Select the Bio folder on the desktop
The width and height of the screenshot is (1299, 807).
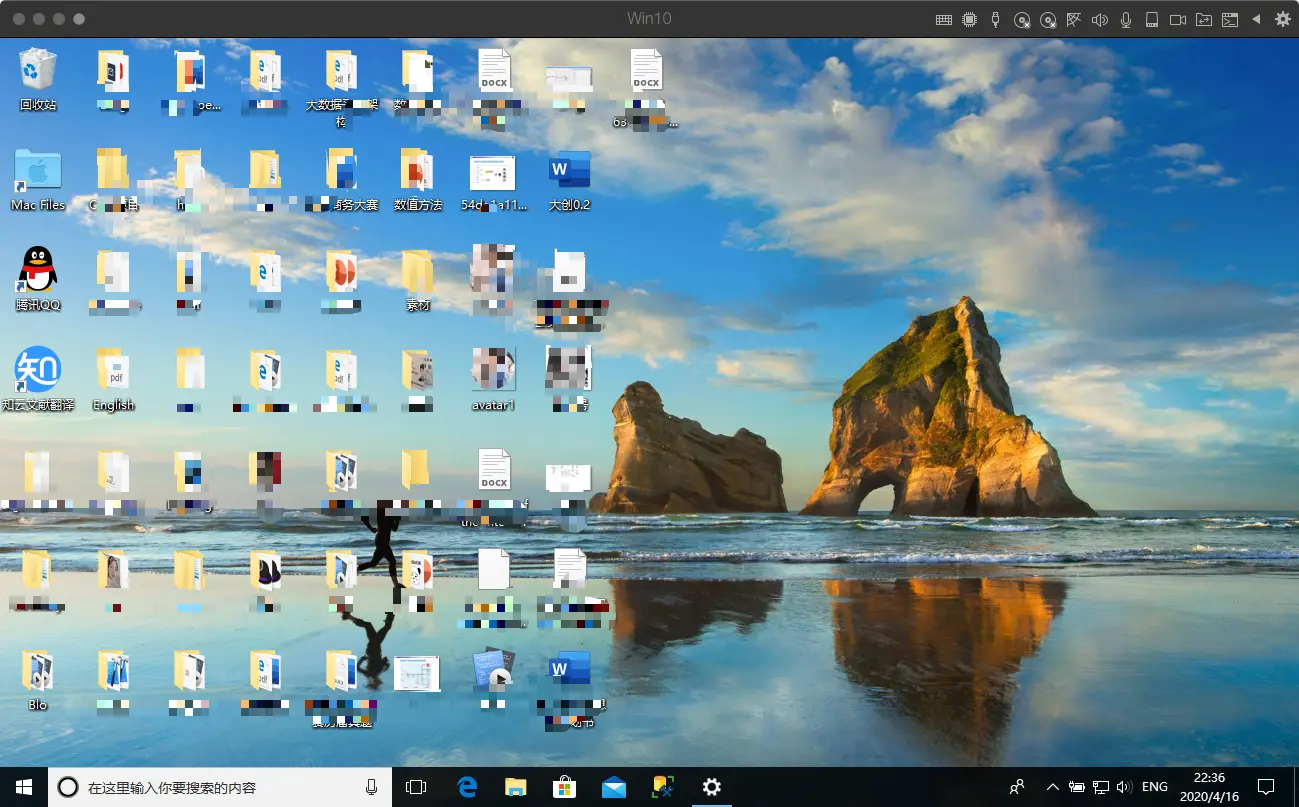[x=38, y=680]
